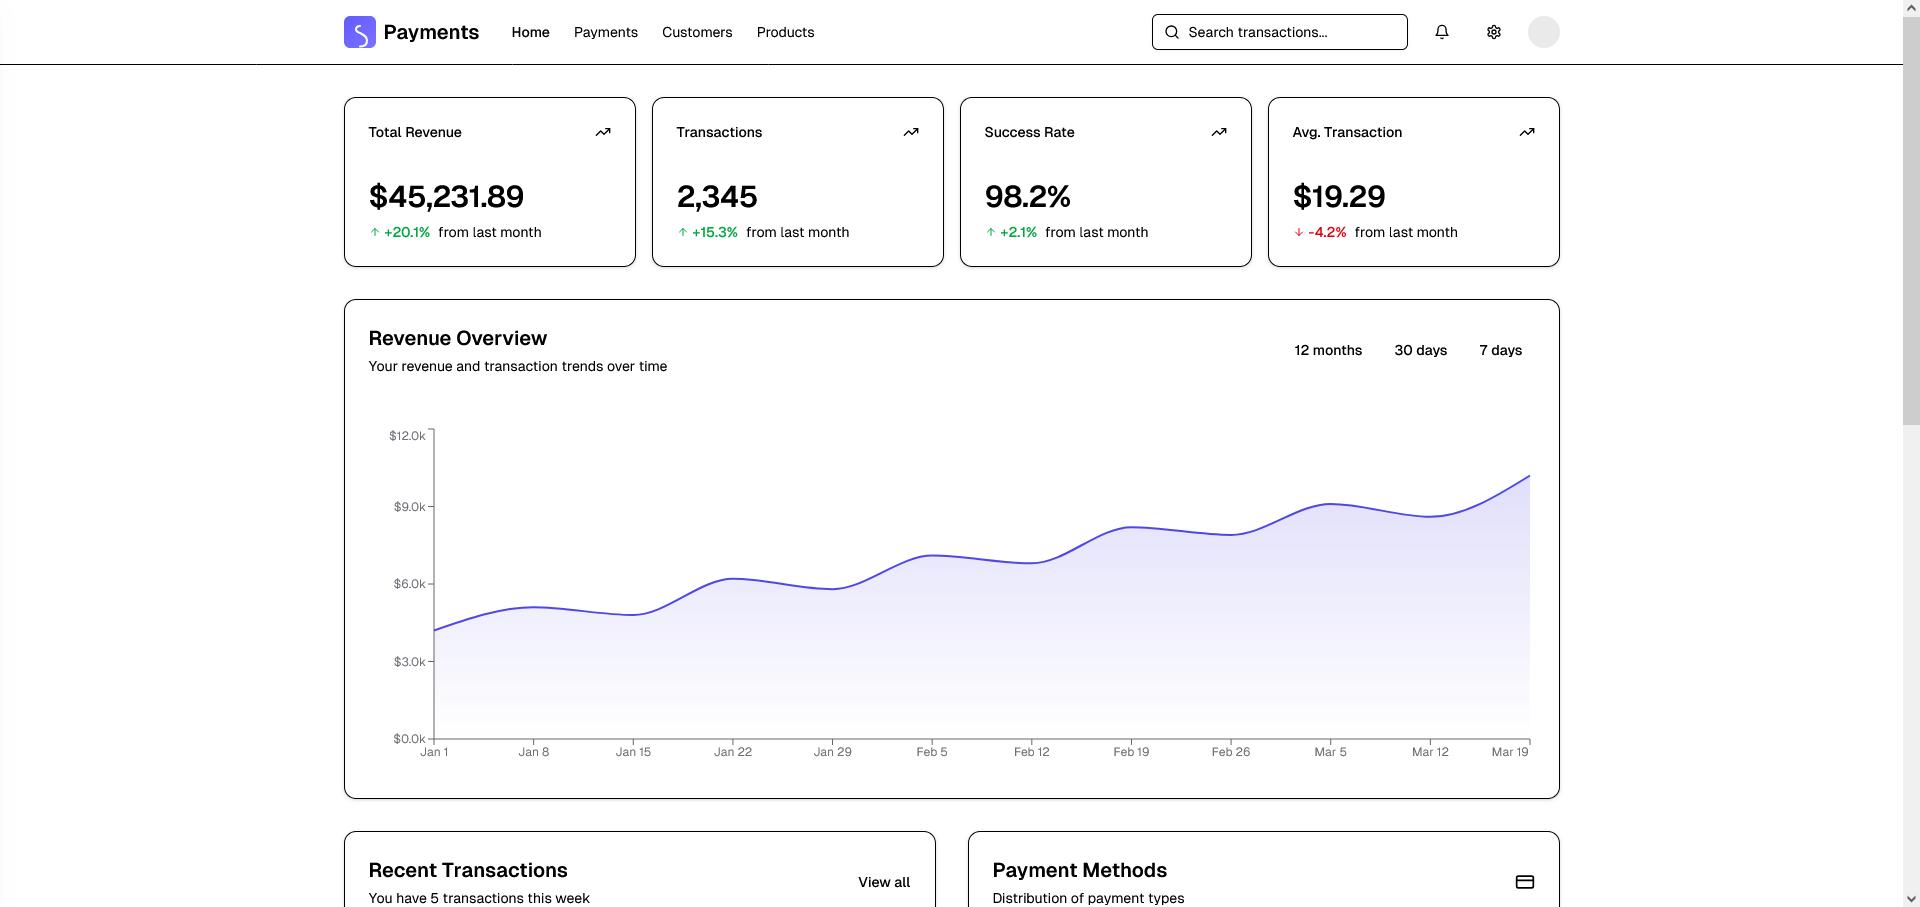Viewport: 1920px width, 907px height.
Task: Select Home in the navigation bar
Action: coord(530,32)
